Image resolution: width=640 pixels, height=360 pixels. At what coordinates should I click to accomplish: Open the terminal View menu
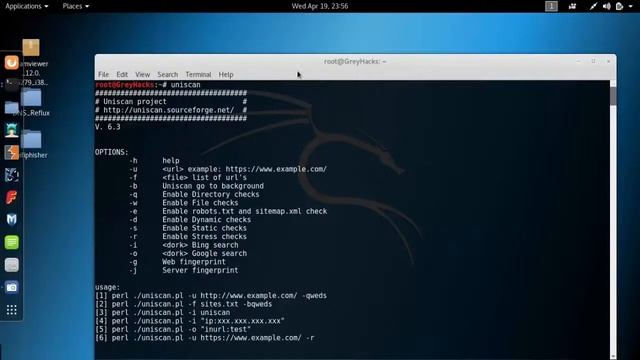click(x=142, y=74)
